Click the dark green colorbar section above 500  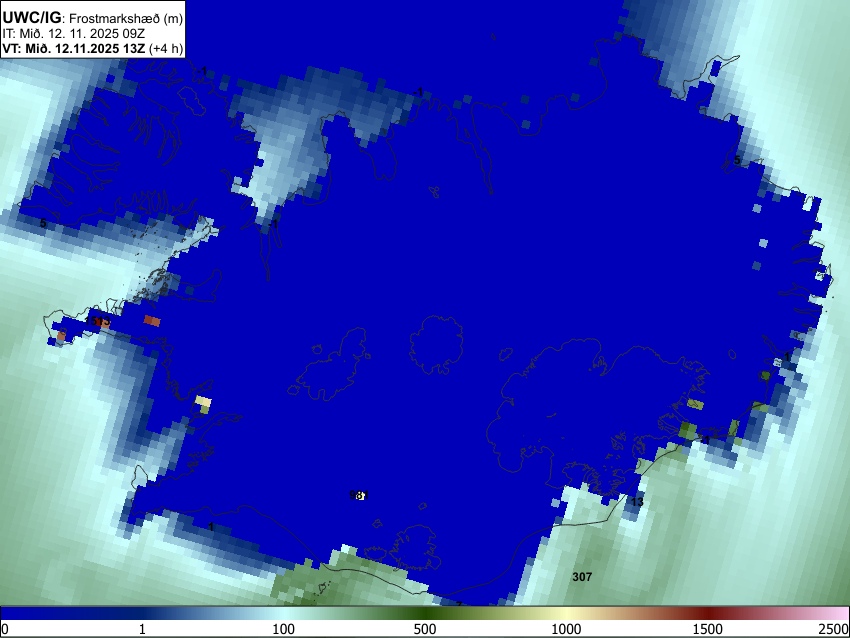coord(425,613)
